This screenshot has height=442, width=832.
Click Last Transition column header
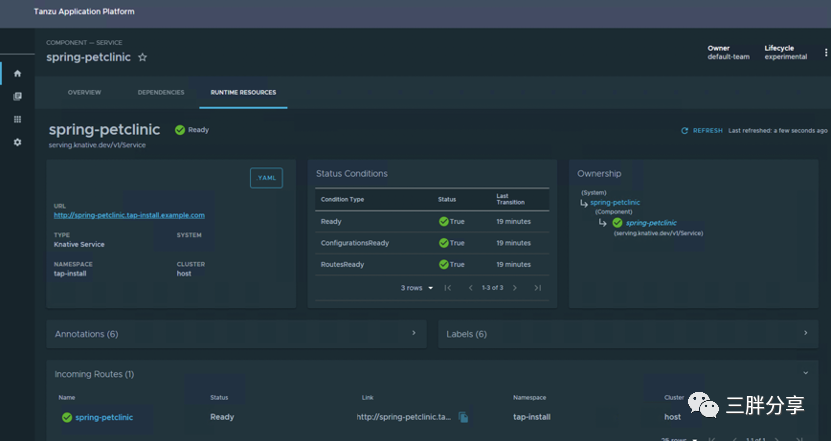[510, 199]
